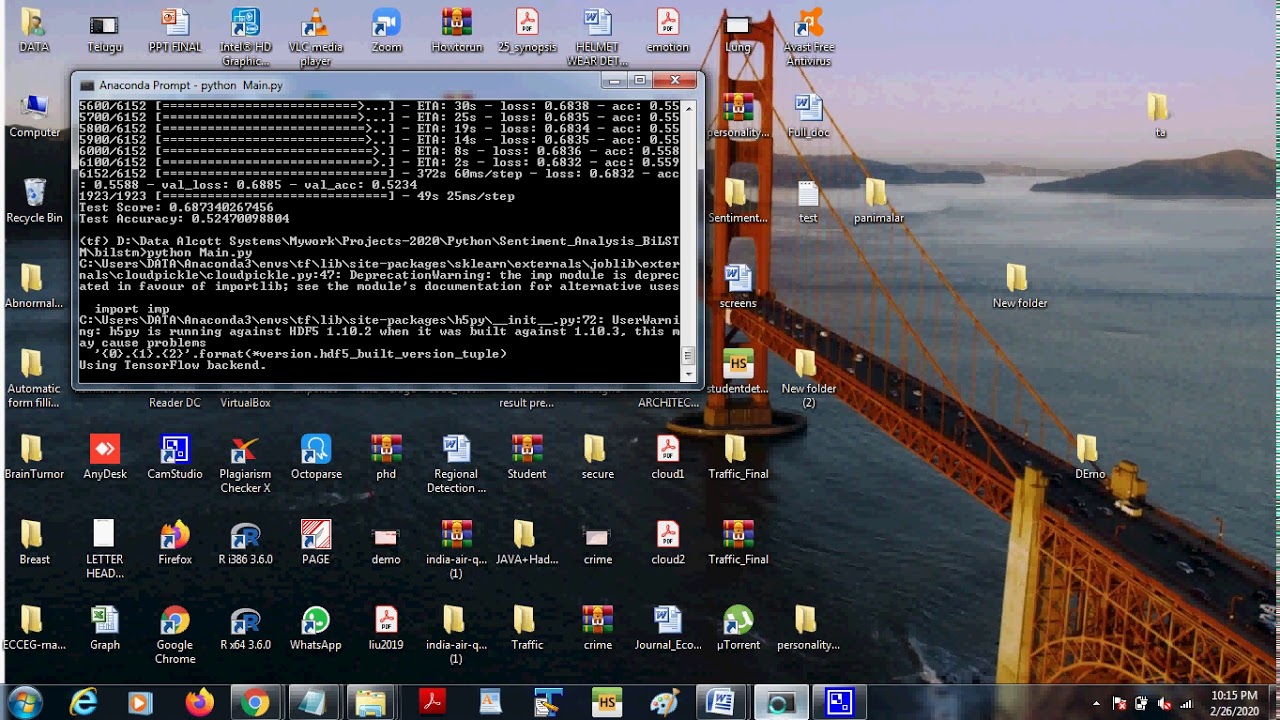The image size is (1280, 720).
Task: Open the Lung desktop item
Action: coord(738,31)
